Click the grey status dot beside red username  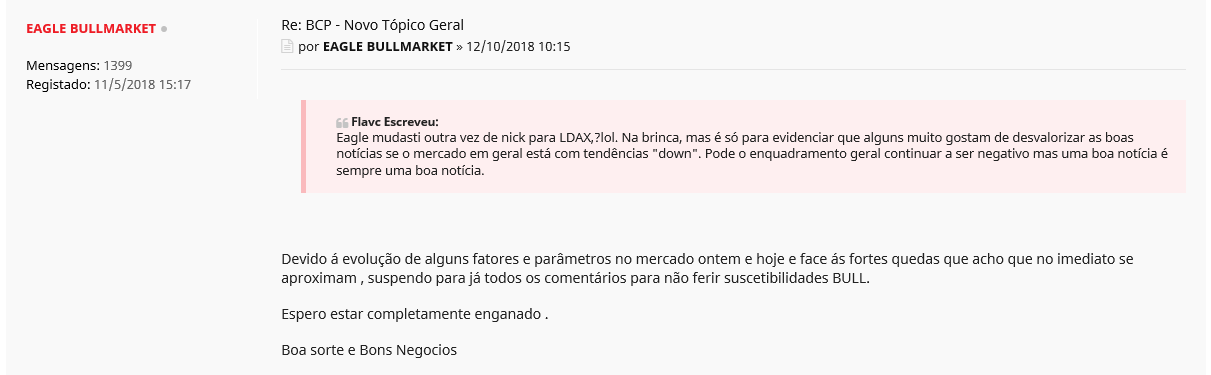[164, 29]
